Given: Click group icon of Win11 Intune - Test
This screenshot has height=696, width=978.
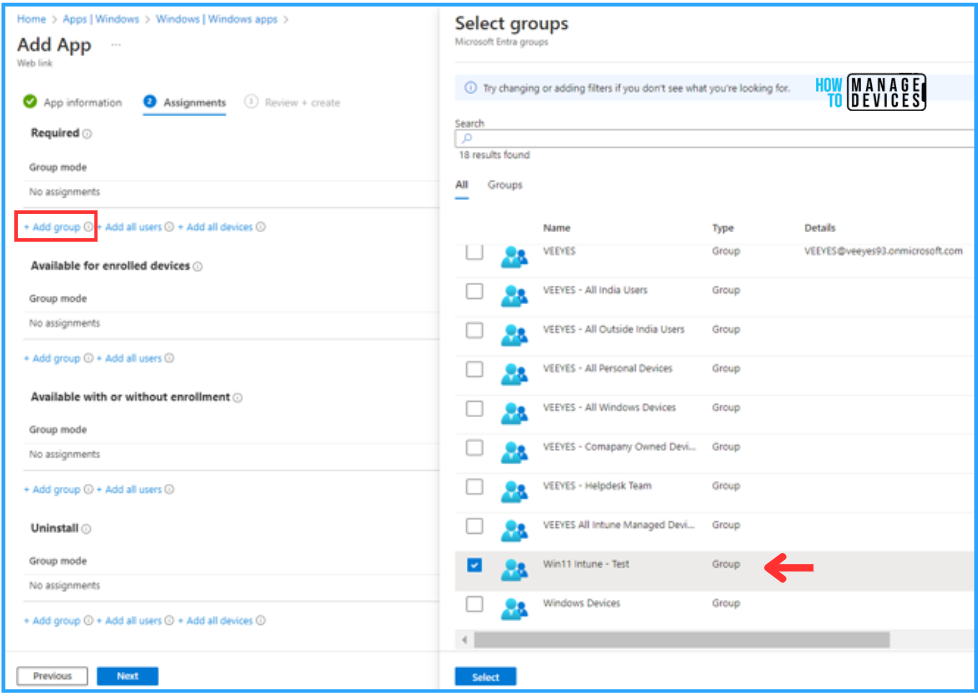Looking at the screenshot, I should (515, 569).
